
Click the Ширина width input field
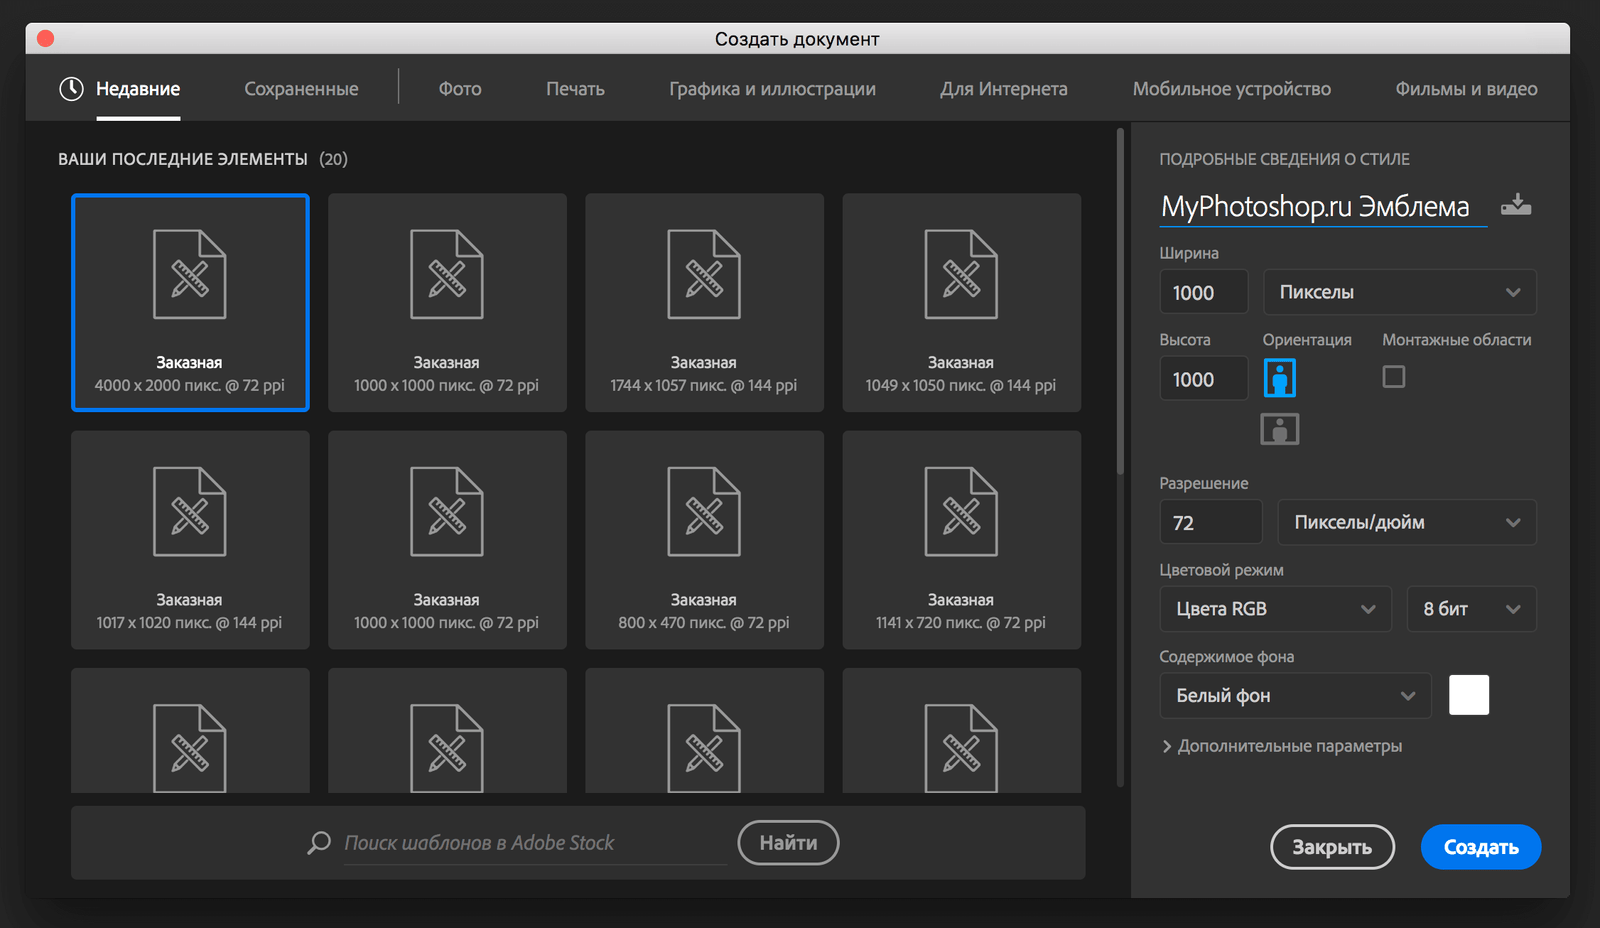(x=1203, y=292)
